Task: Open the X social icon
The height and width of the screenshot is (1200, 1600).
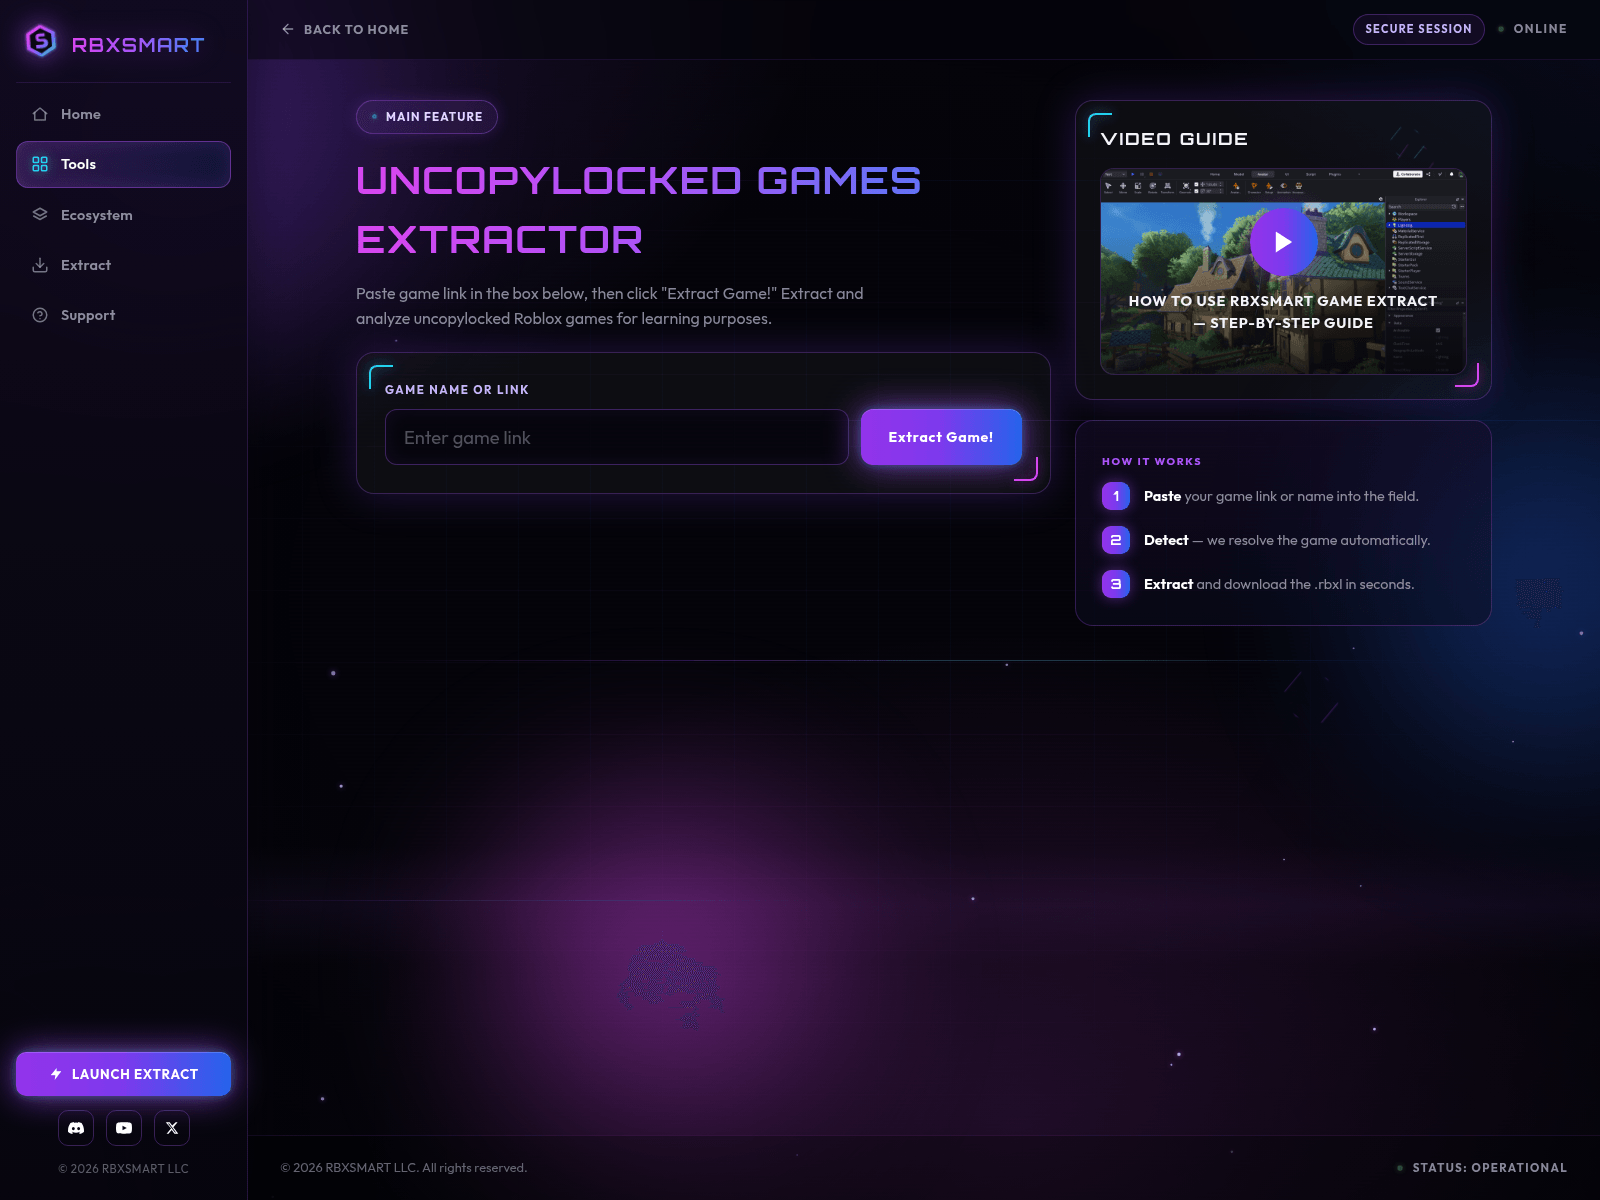Action: coord(172,1128)
